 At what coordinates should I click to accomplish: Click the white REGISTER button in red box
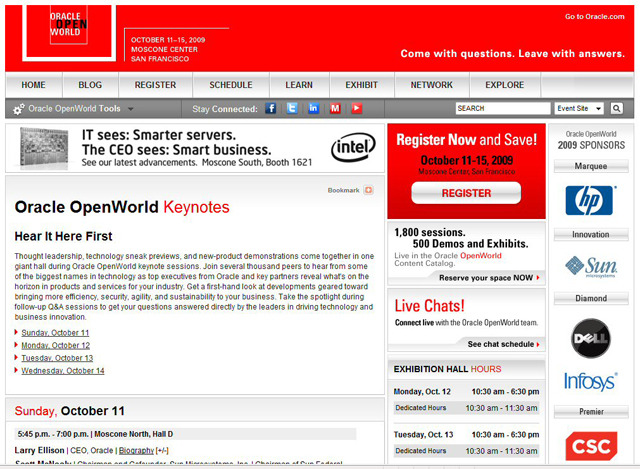point(466,193)
